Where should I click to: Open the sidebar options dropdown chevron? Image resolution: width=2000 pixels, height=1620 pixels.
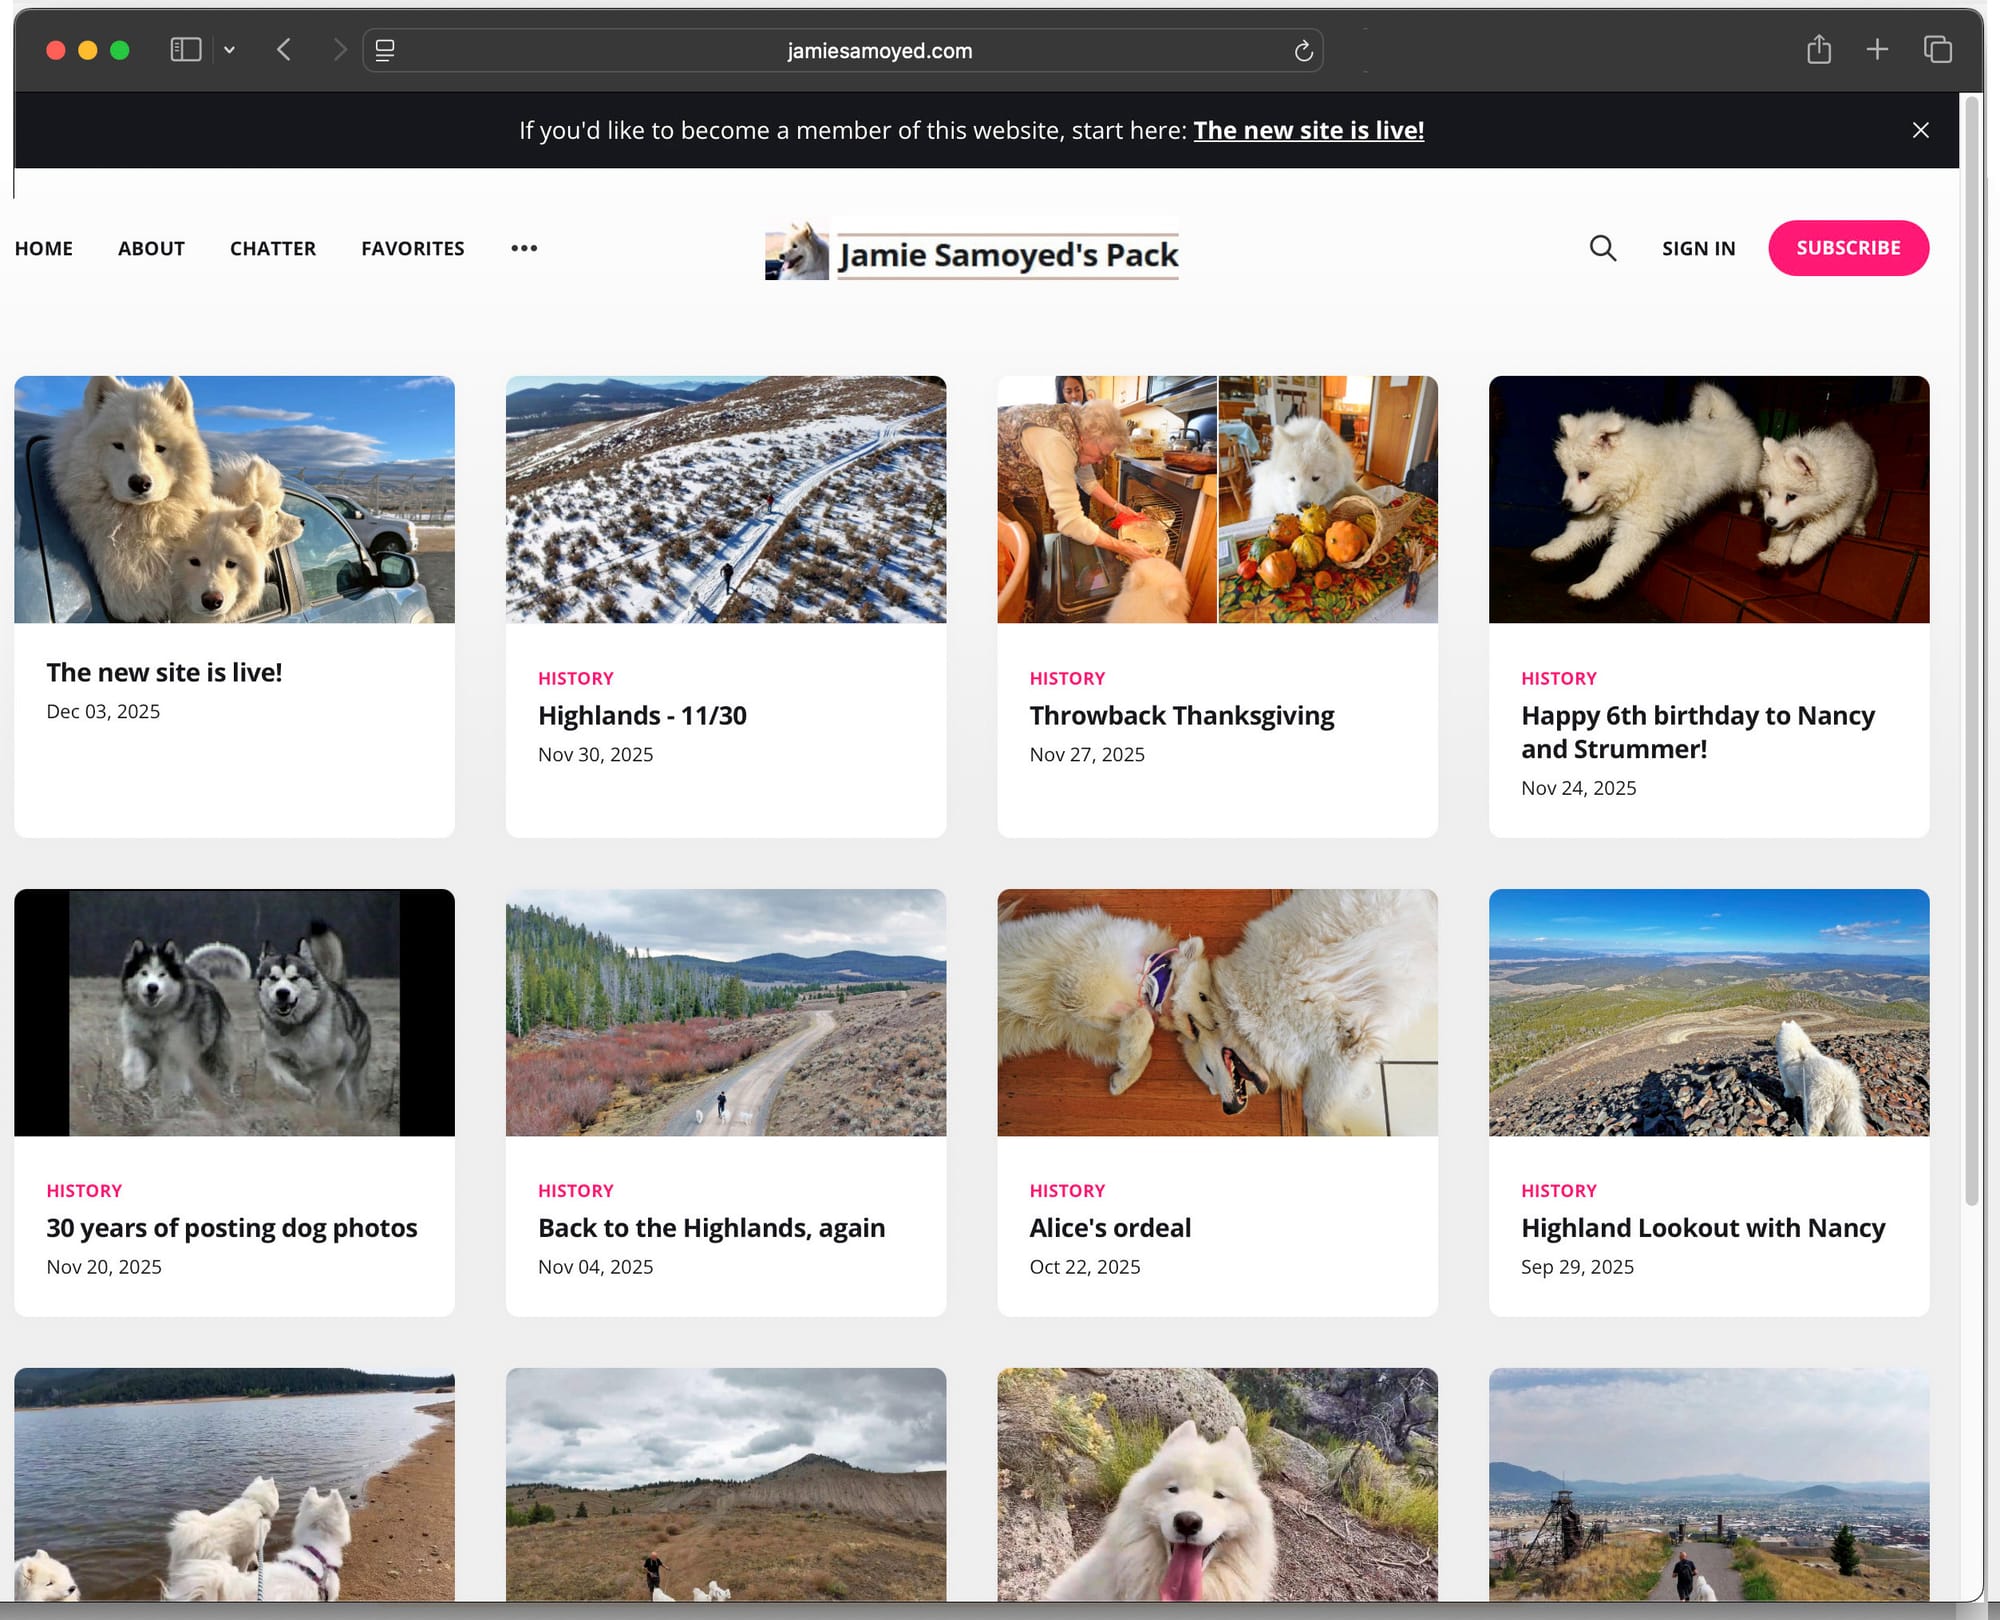pyautogui.click(x=229, y=50)
